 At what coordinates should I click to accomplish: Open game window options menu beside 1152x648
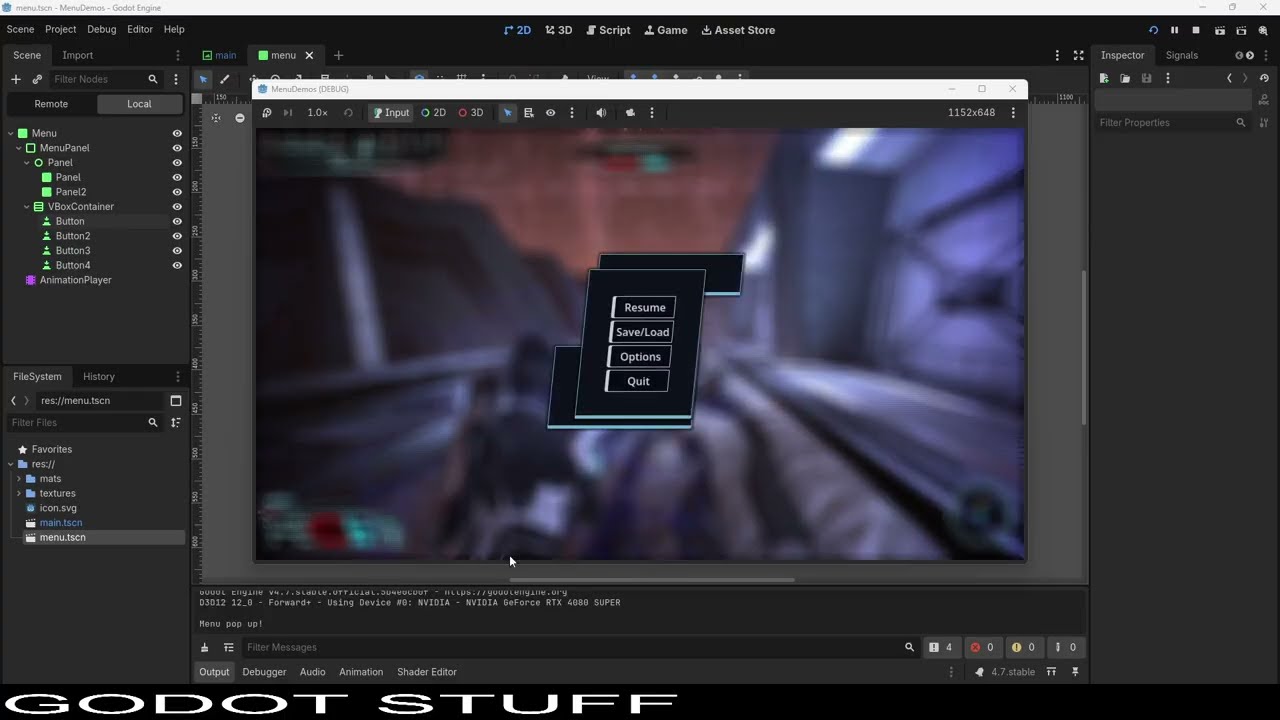coord(1013,113)
